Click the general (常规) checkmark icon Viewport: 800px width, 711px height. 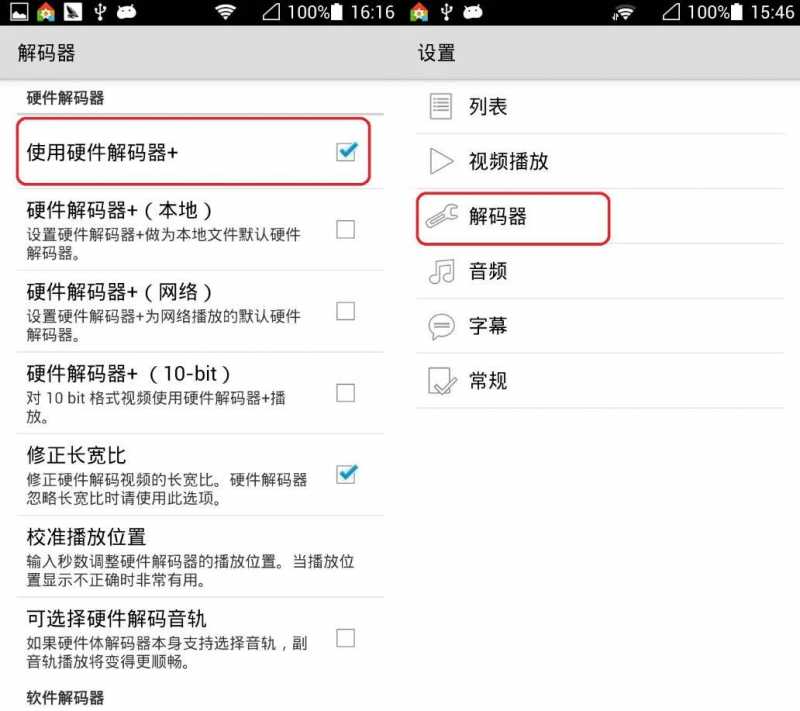[x=442, y=381]
